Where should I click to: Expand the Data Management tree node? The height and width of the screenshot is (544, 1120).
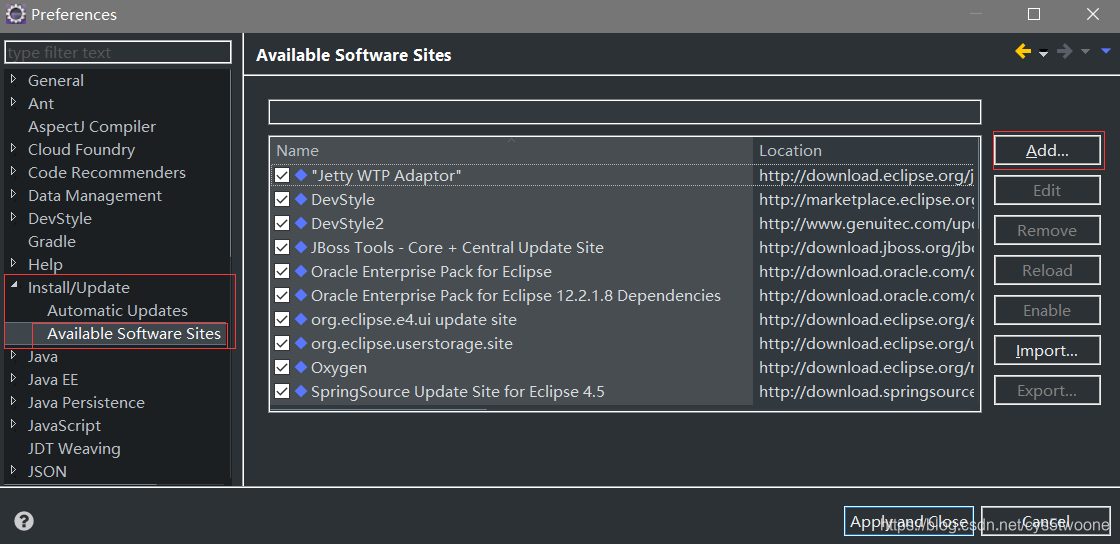coord(14,194)
